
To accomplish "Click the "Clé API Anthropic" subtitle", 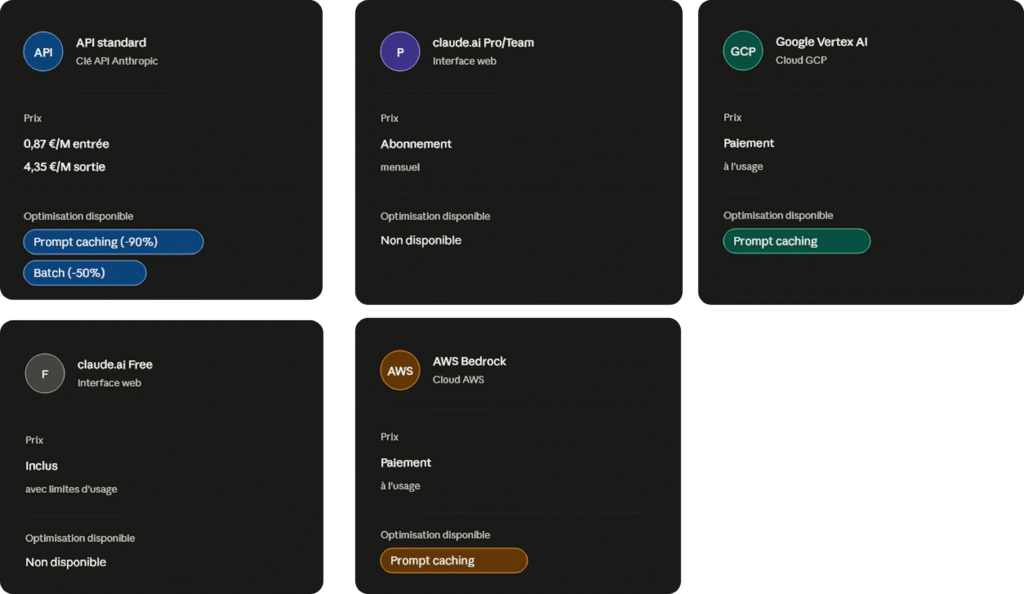I will [117, 61].
